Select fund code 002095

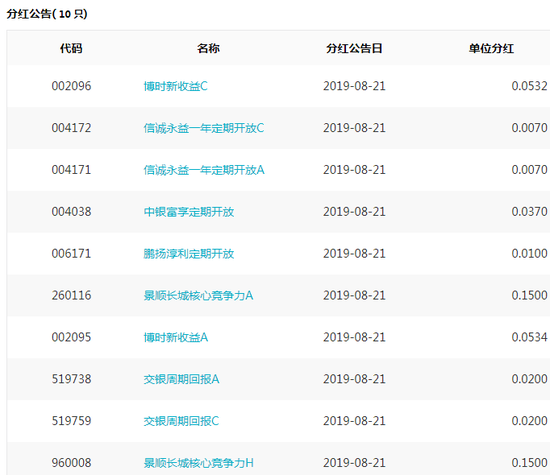(71, 337)
